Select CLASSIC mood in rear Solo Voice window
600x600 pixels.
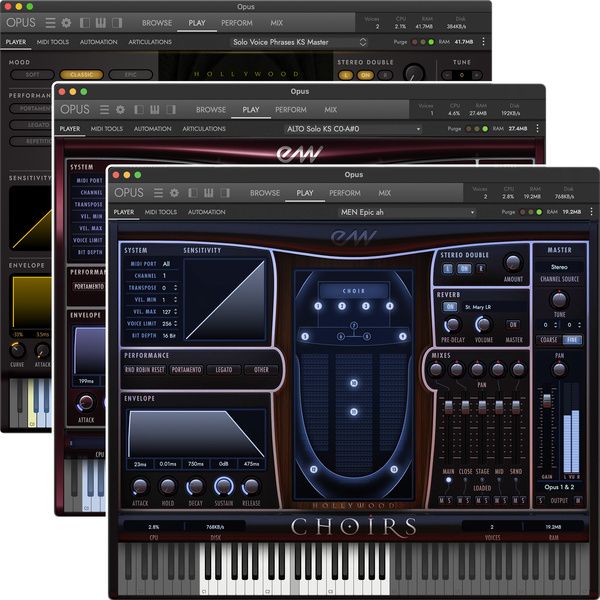(82, 75)
